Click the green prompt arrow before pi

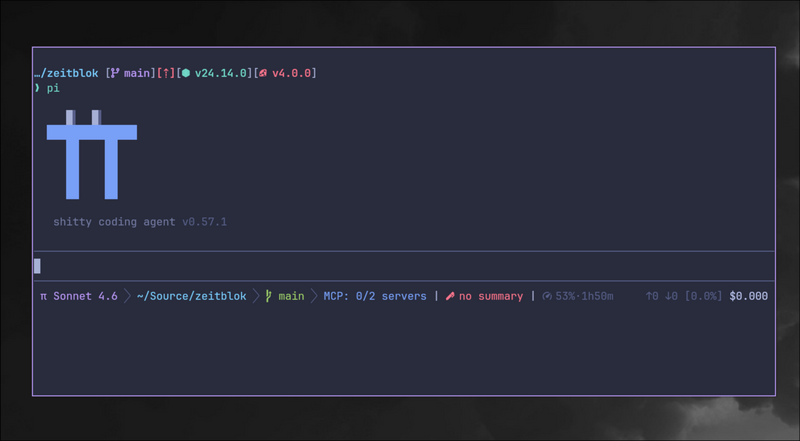coord(37,88)
